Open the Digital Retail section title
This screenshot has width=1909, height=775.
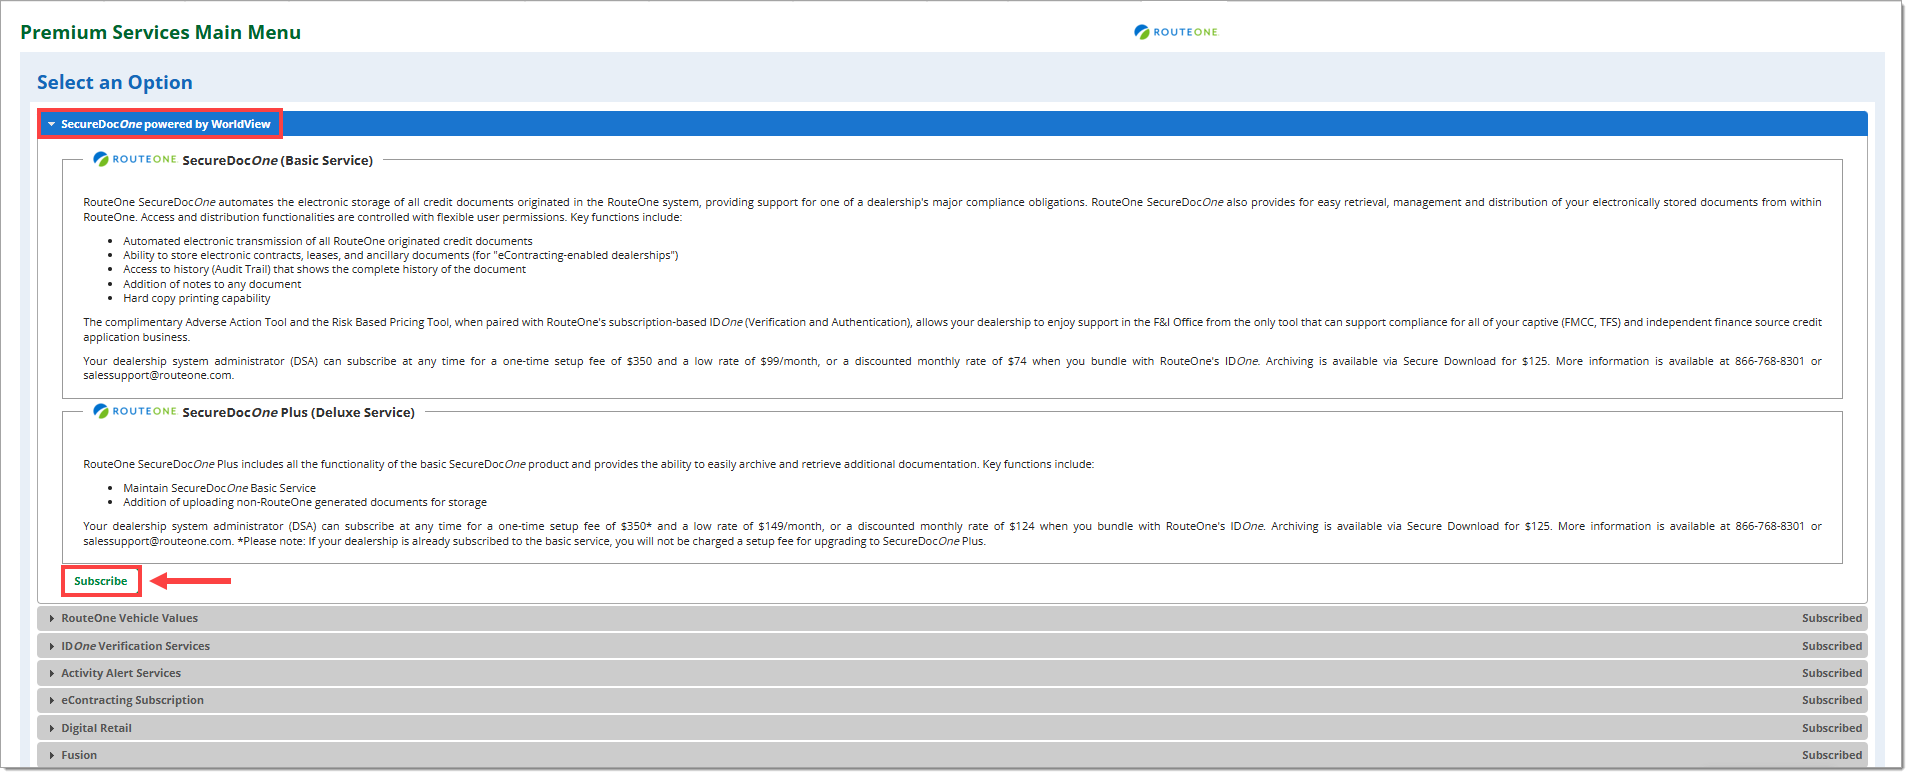[97, 728]
